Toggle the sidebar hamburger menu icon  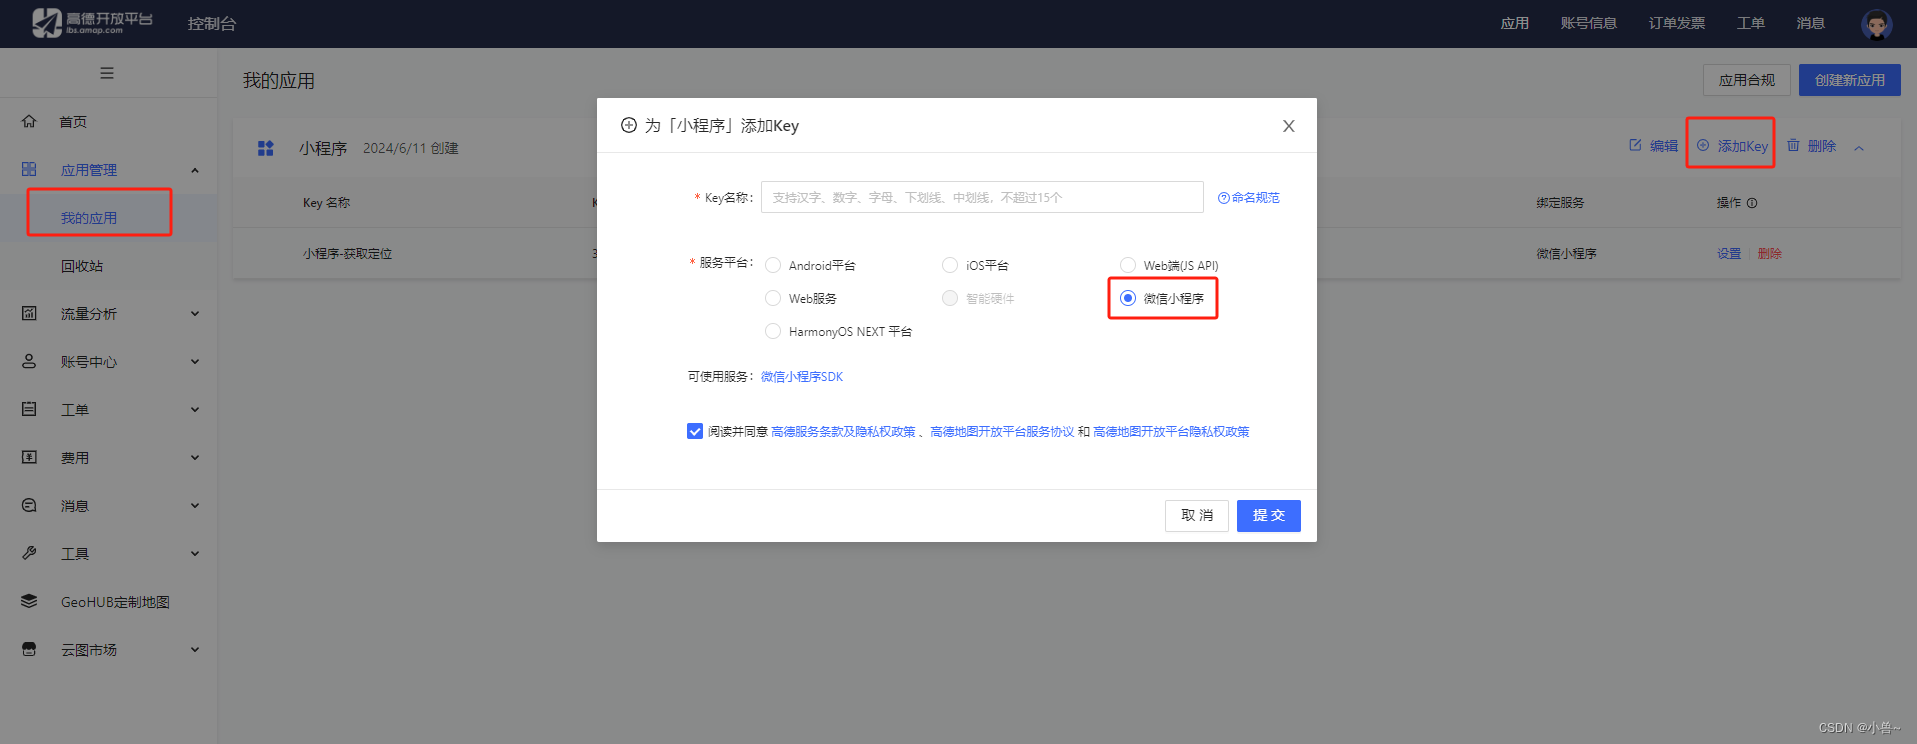point(107,73)
